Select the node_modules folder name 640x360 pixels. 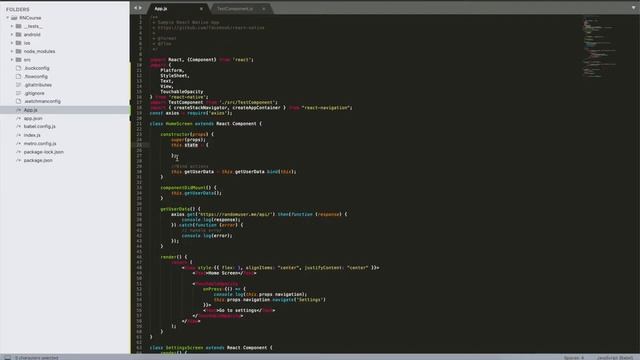click(x=39, y=51)
